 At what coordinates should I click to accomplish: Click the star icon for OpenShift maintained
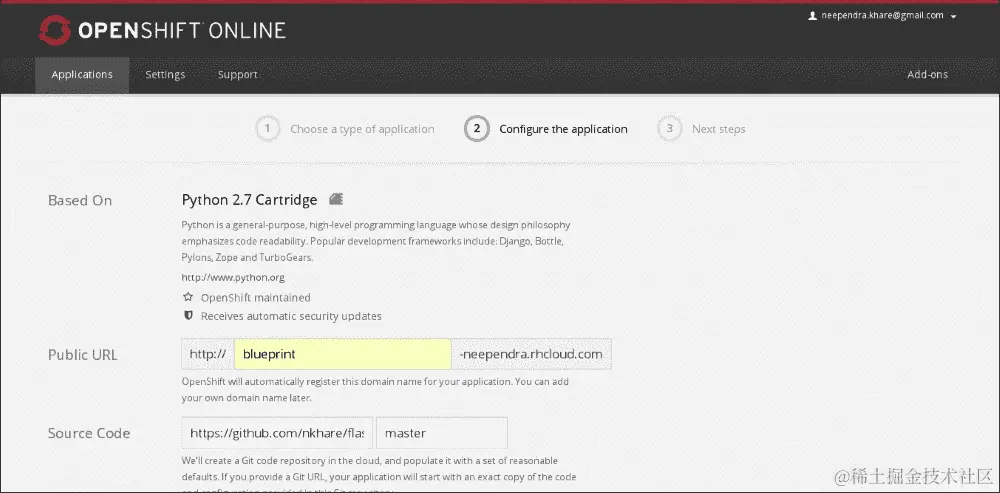[188, 297]
